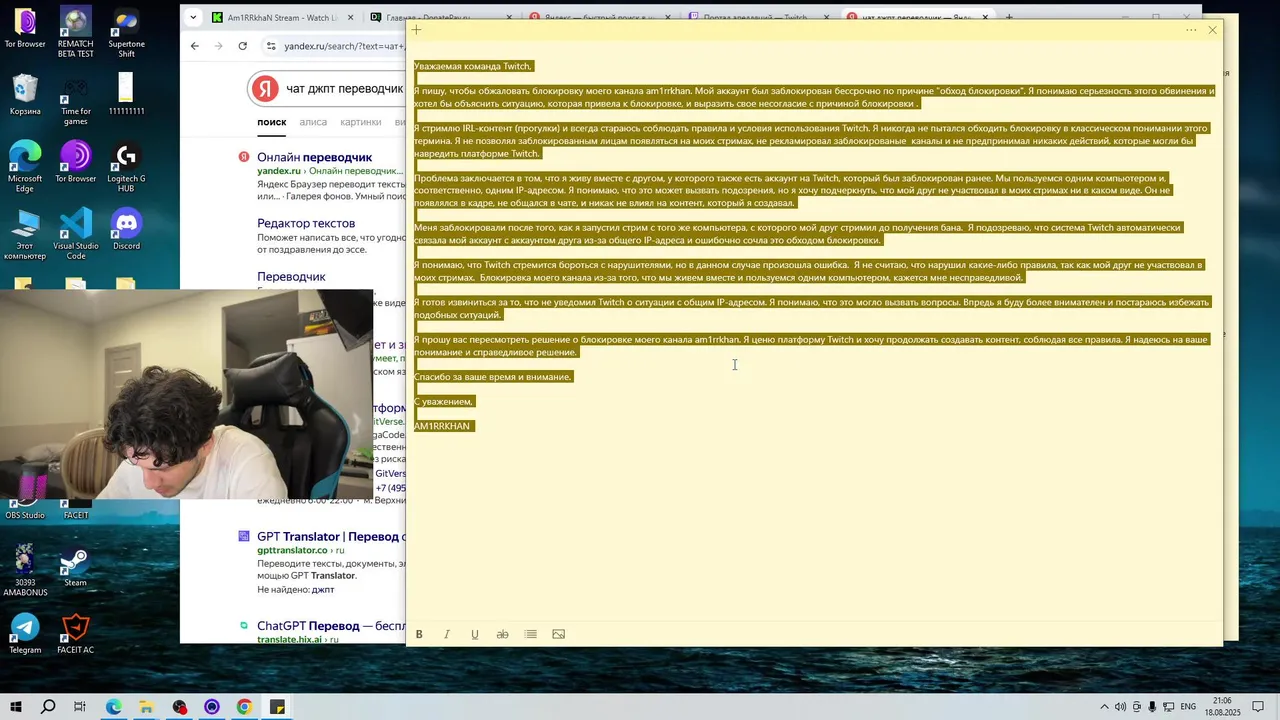Click the 'С уважением,' line in note
Viewport: 1280px width, 720px height.
(444, 402)
